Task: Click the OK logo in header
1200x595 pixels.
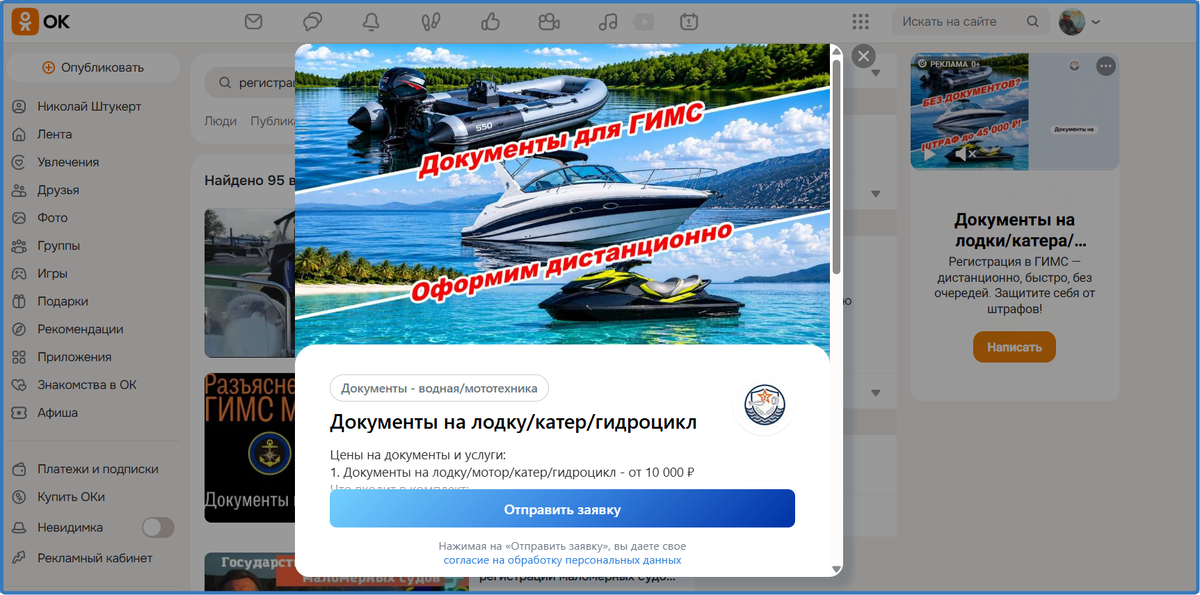Action: [40, 21]
